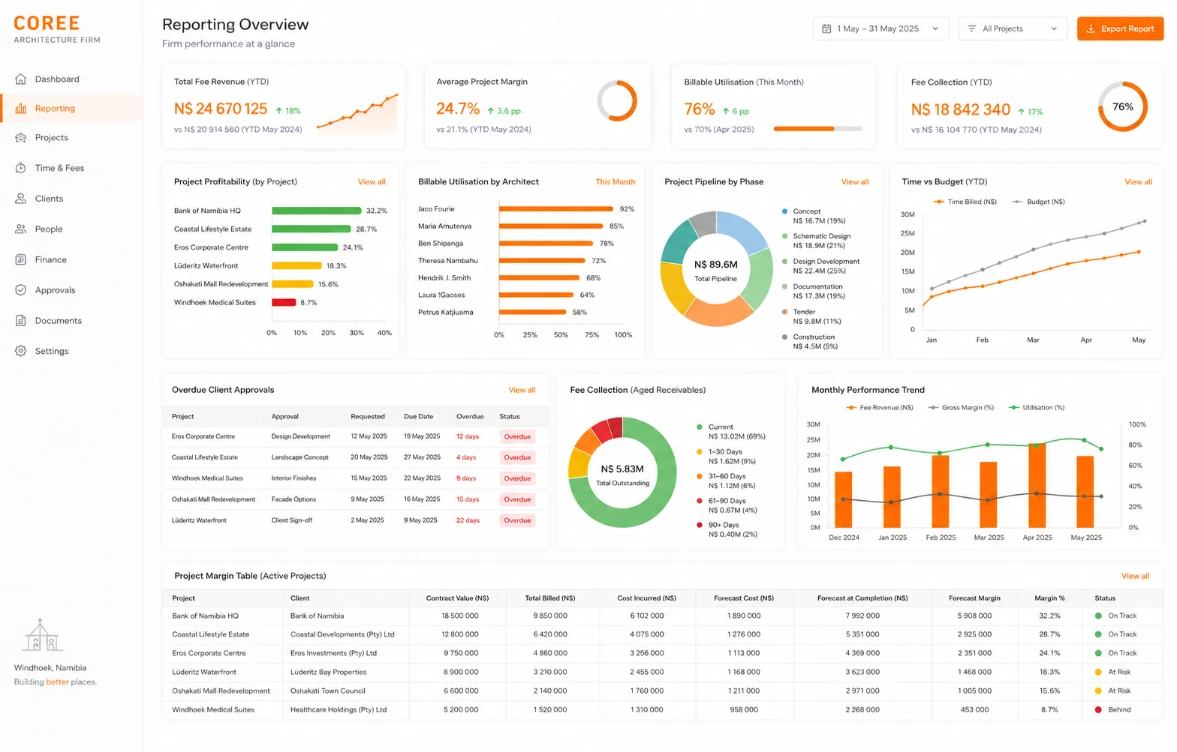Click This Month in Billable Utilisation by Architect
Screen dimensions: 1177x752
click(x=615, y=182)
